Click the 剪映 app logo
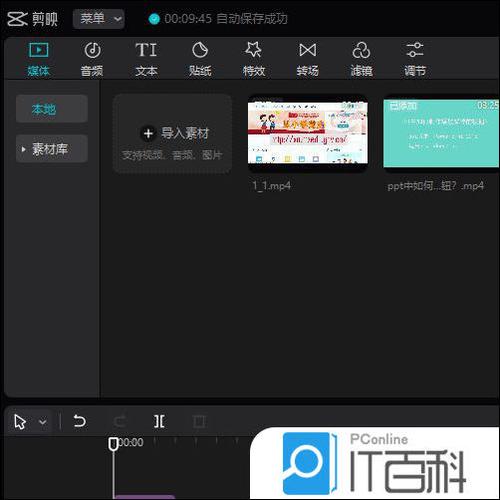 33,19
